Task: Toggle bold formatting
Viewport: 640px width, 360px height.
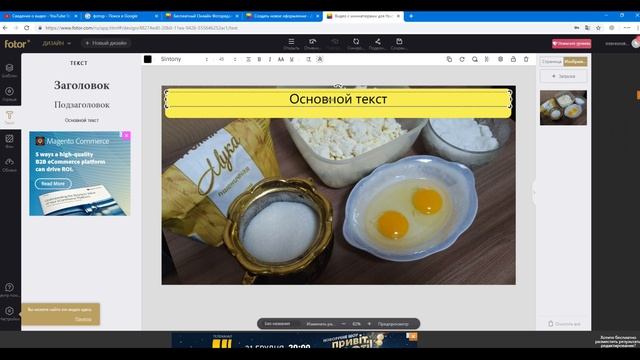Action: click(259, 59)
